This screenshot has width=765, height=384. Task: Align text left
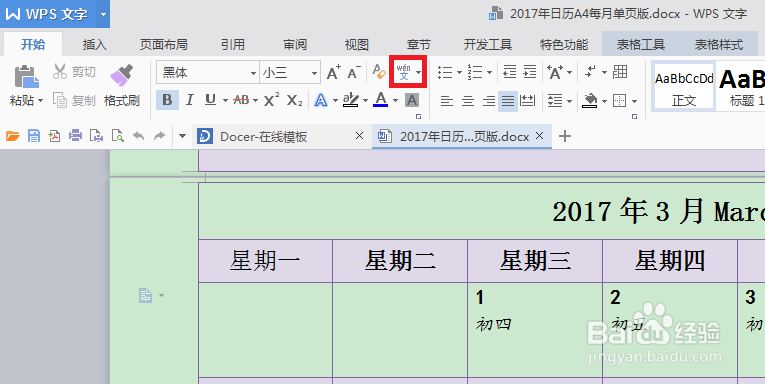point(446,101)
